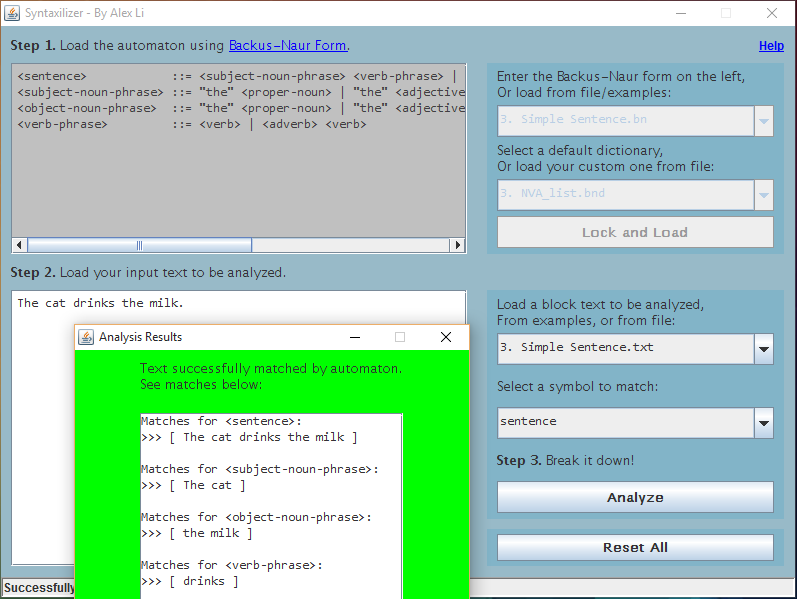This screenshot has height=599, width=797.
Task: Click the BNF horizontal scrollbar thumb
Action: click(x=139, y=245)
